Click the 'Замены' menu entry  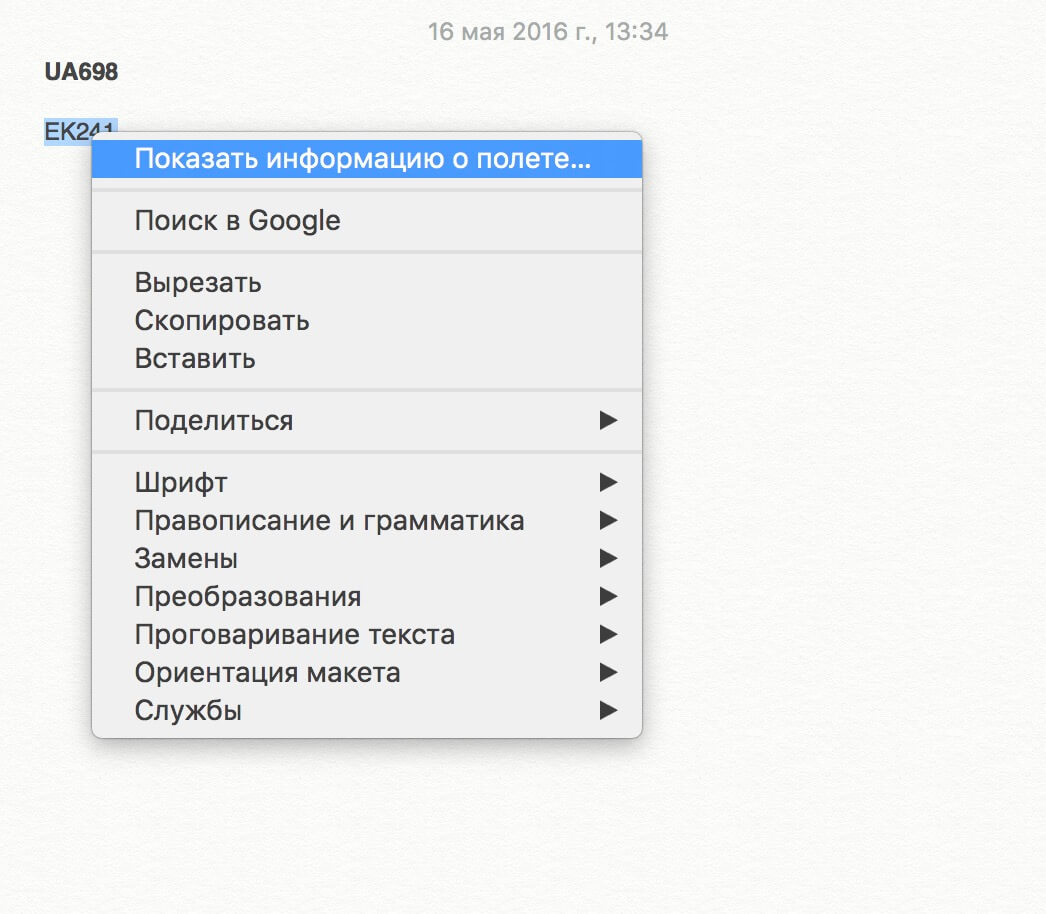186,559
